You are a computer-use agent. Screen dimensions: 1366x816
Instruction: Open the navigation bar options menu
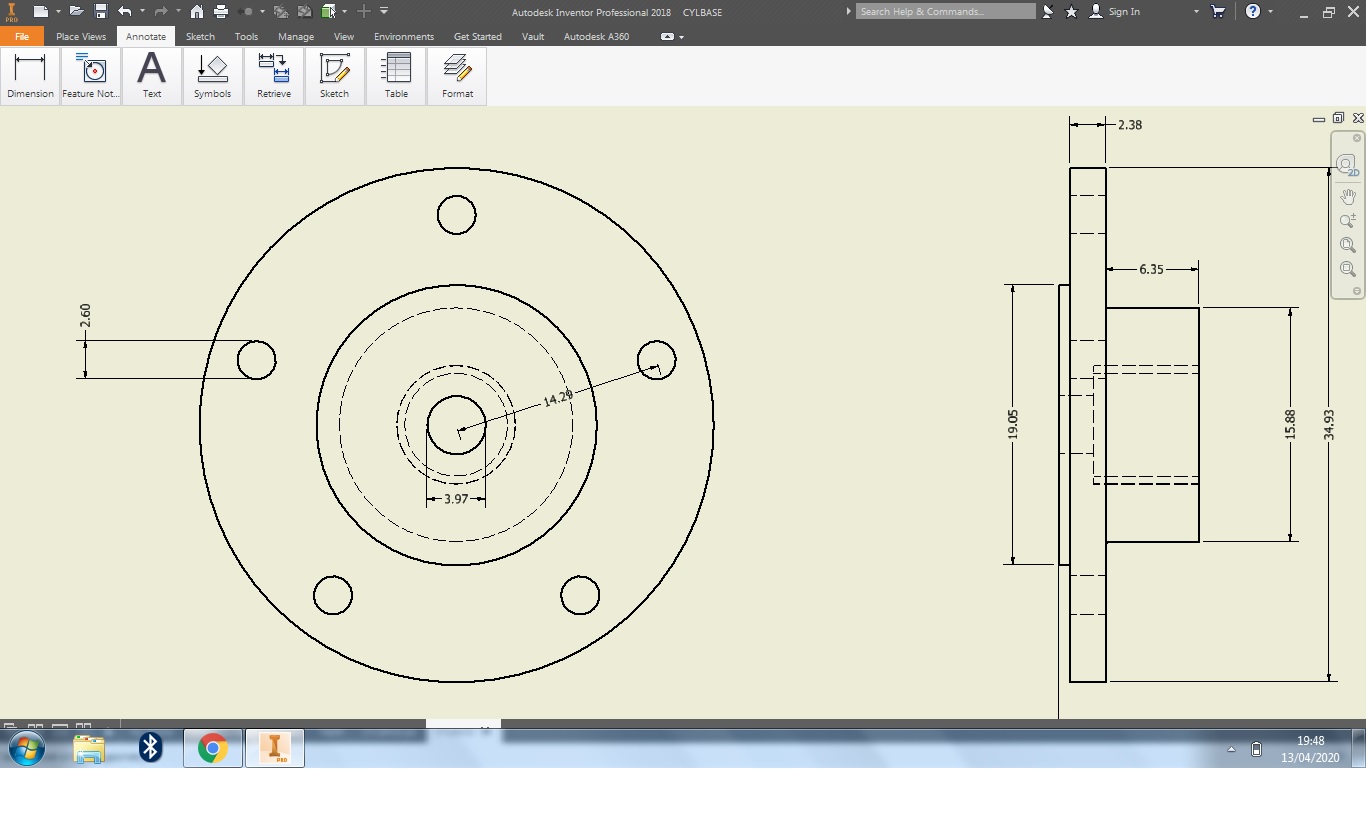(x=1357, y=291)
